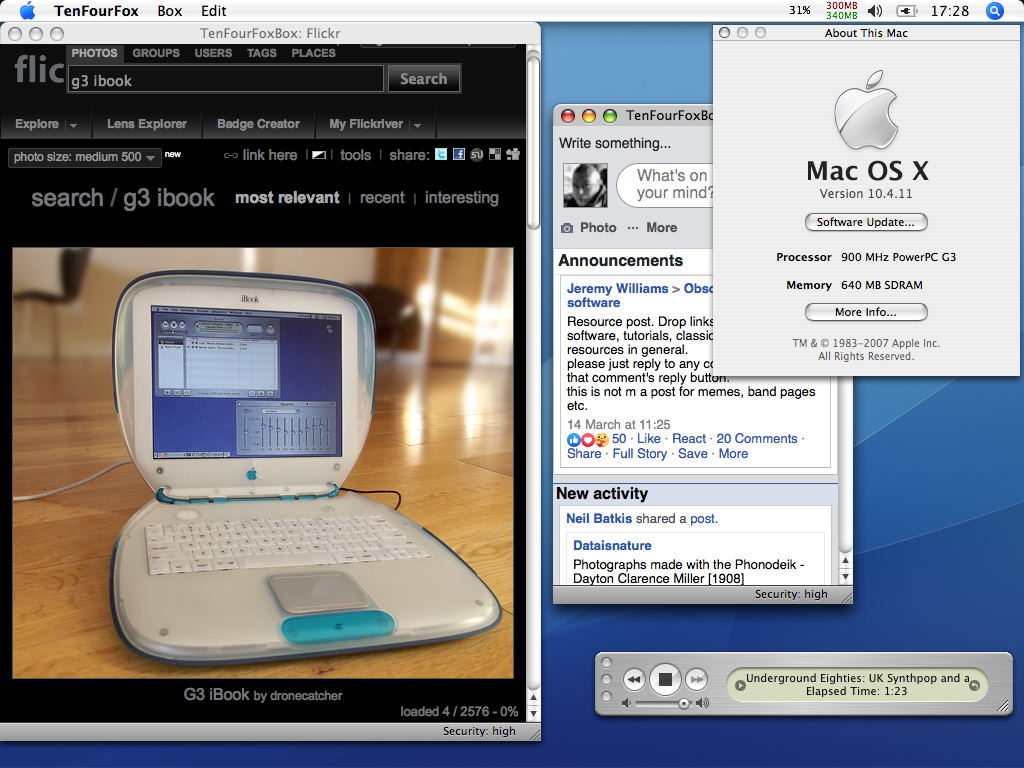
Task: Click the Flickr Search button
Action: 424,79
